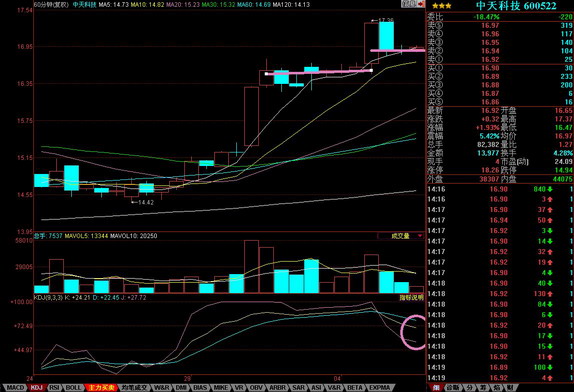Image resolution: width=574 pixels, height=392 pixels.
Task: Open 指标说明 in the KDJ panel
Action: pyautogui.click(x=411, y=298)
